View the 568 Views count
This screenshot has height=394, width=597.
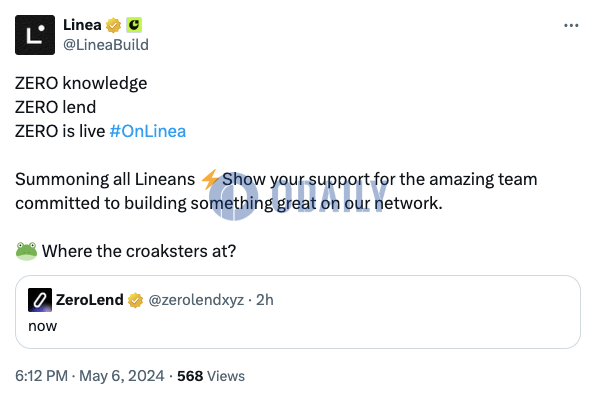[x=211, y=376]
